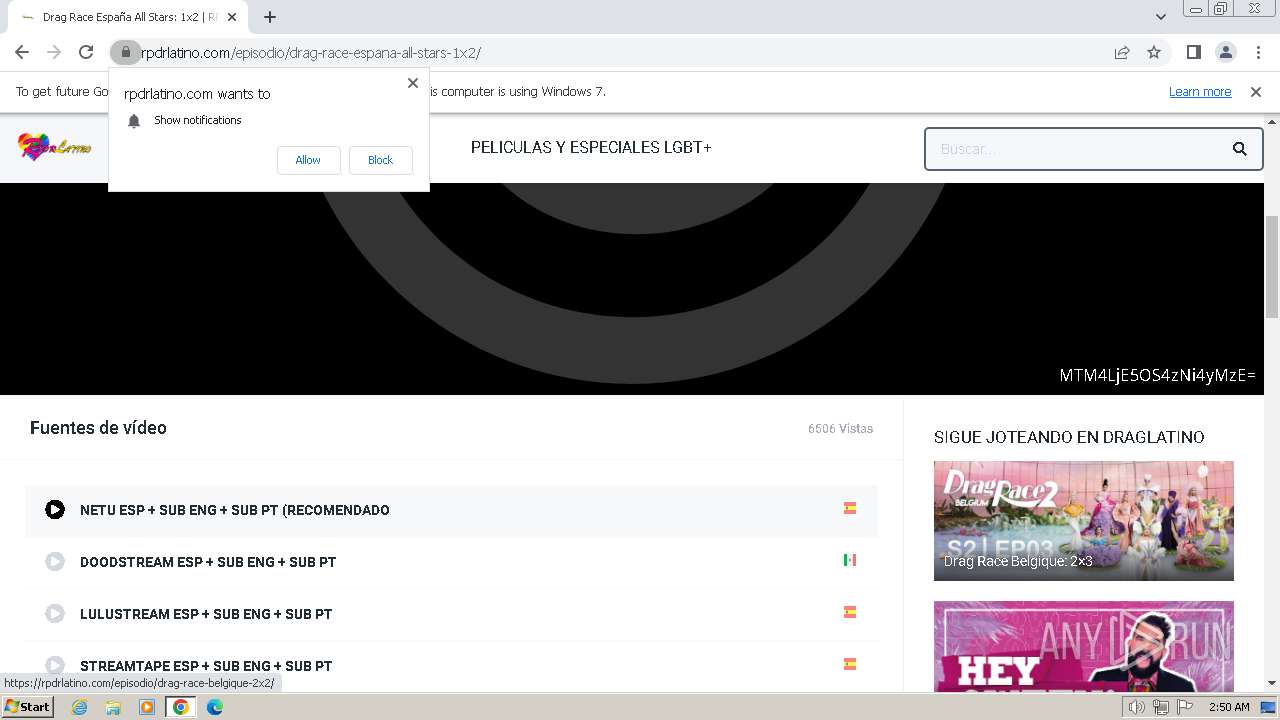Click Spain flag on LULUSTREAM row

[x=850, y=612]
